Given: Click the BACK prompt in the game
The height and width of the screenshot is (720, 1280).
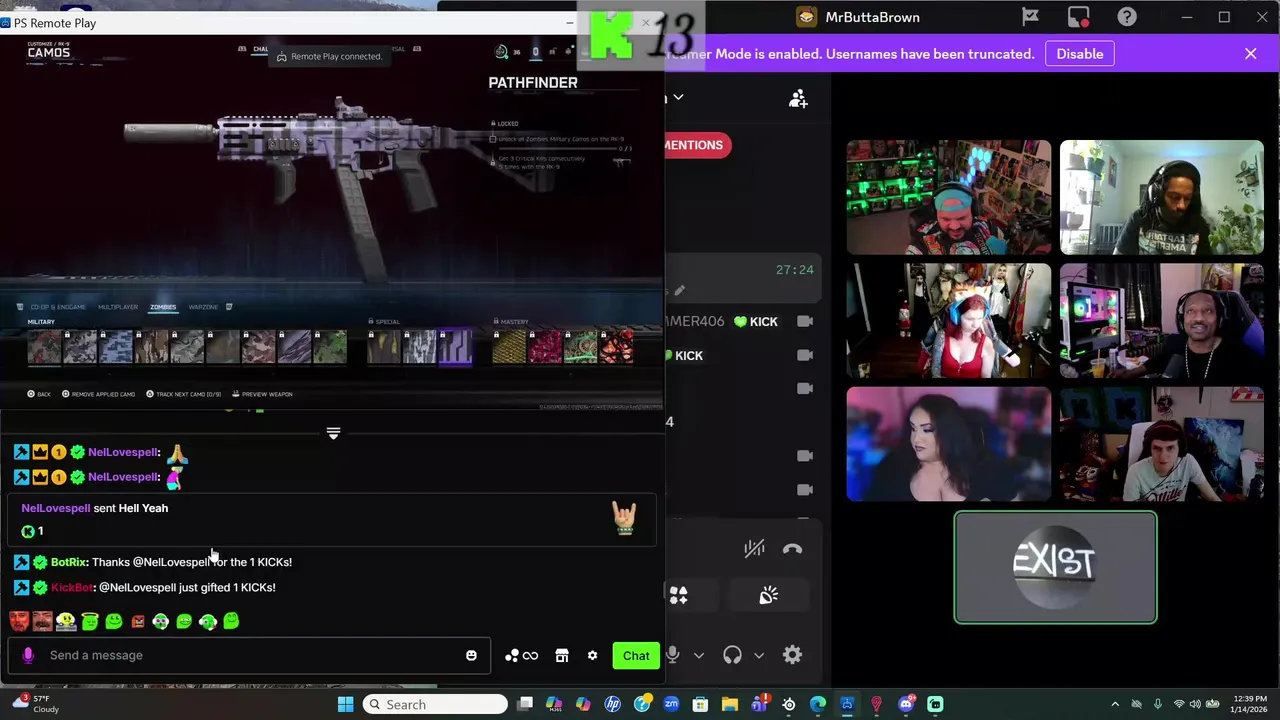Looking at the screenshot, I should 39,394.
